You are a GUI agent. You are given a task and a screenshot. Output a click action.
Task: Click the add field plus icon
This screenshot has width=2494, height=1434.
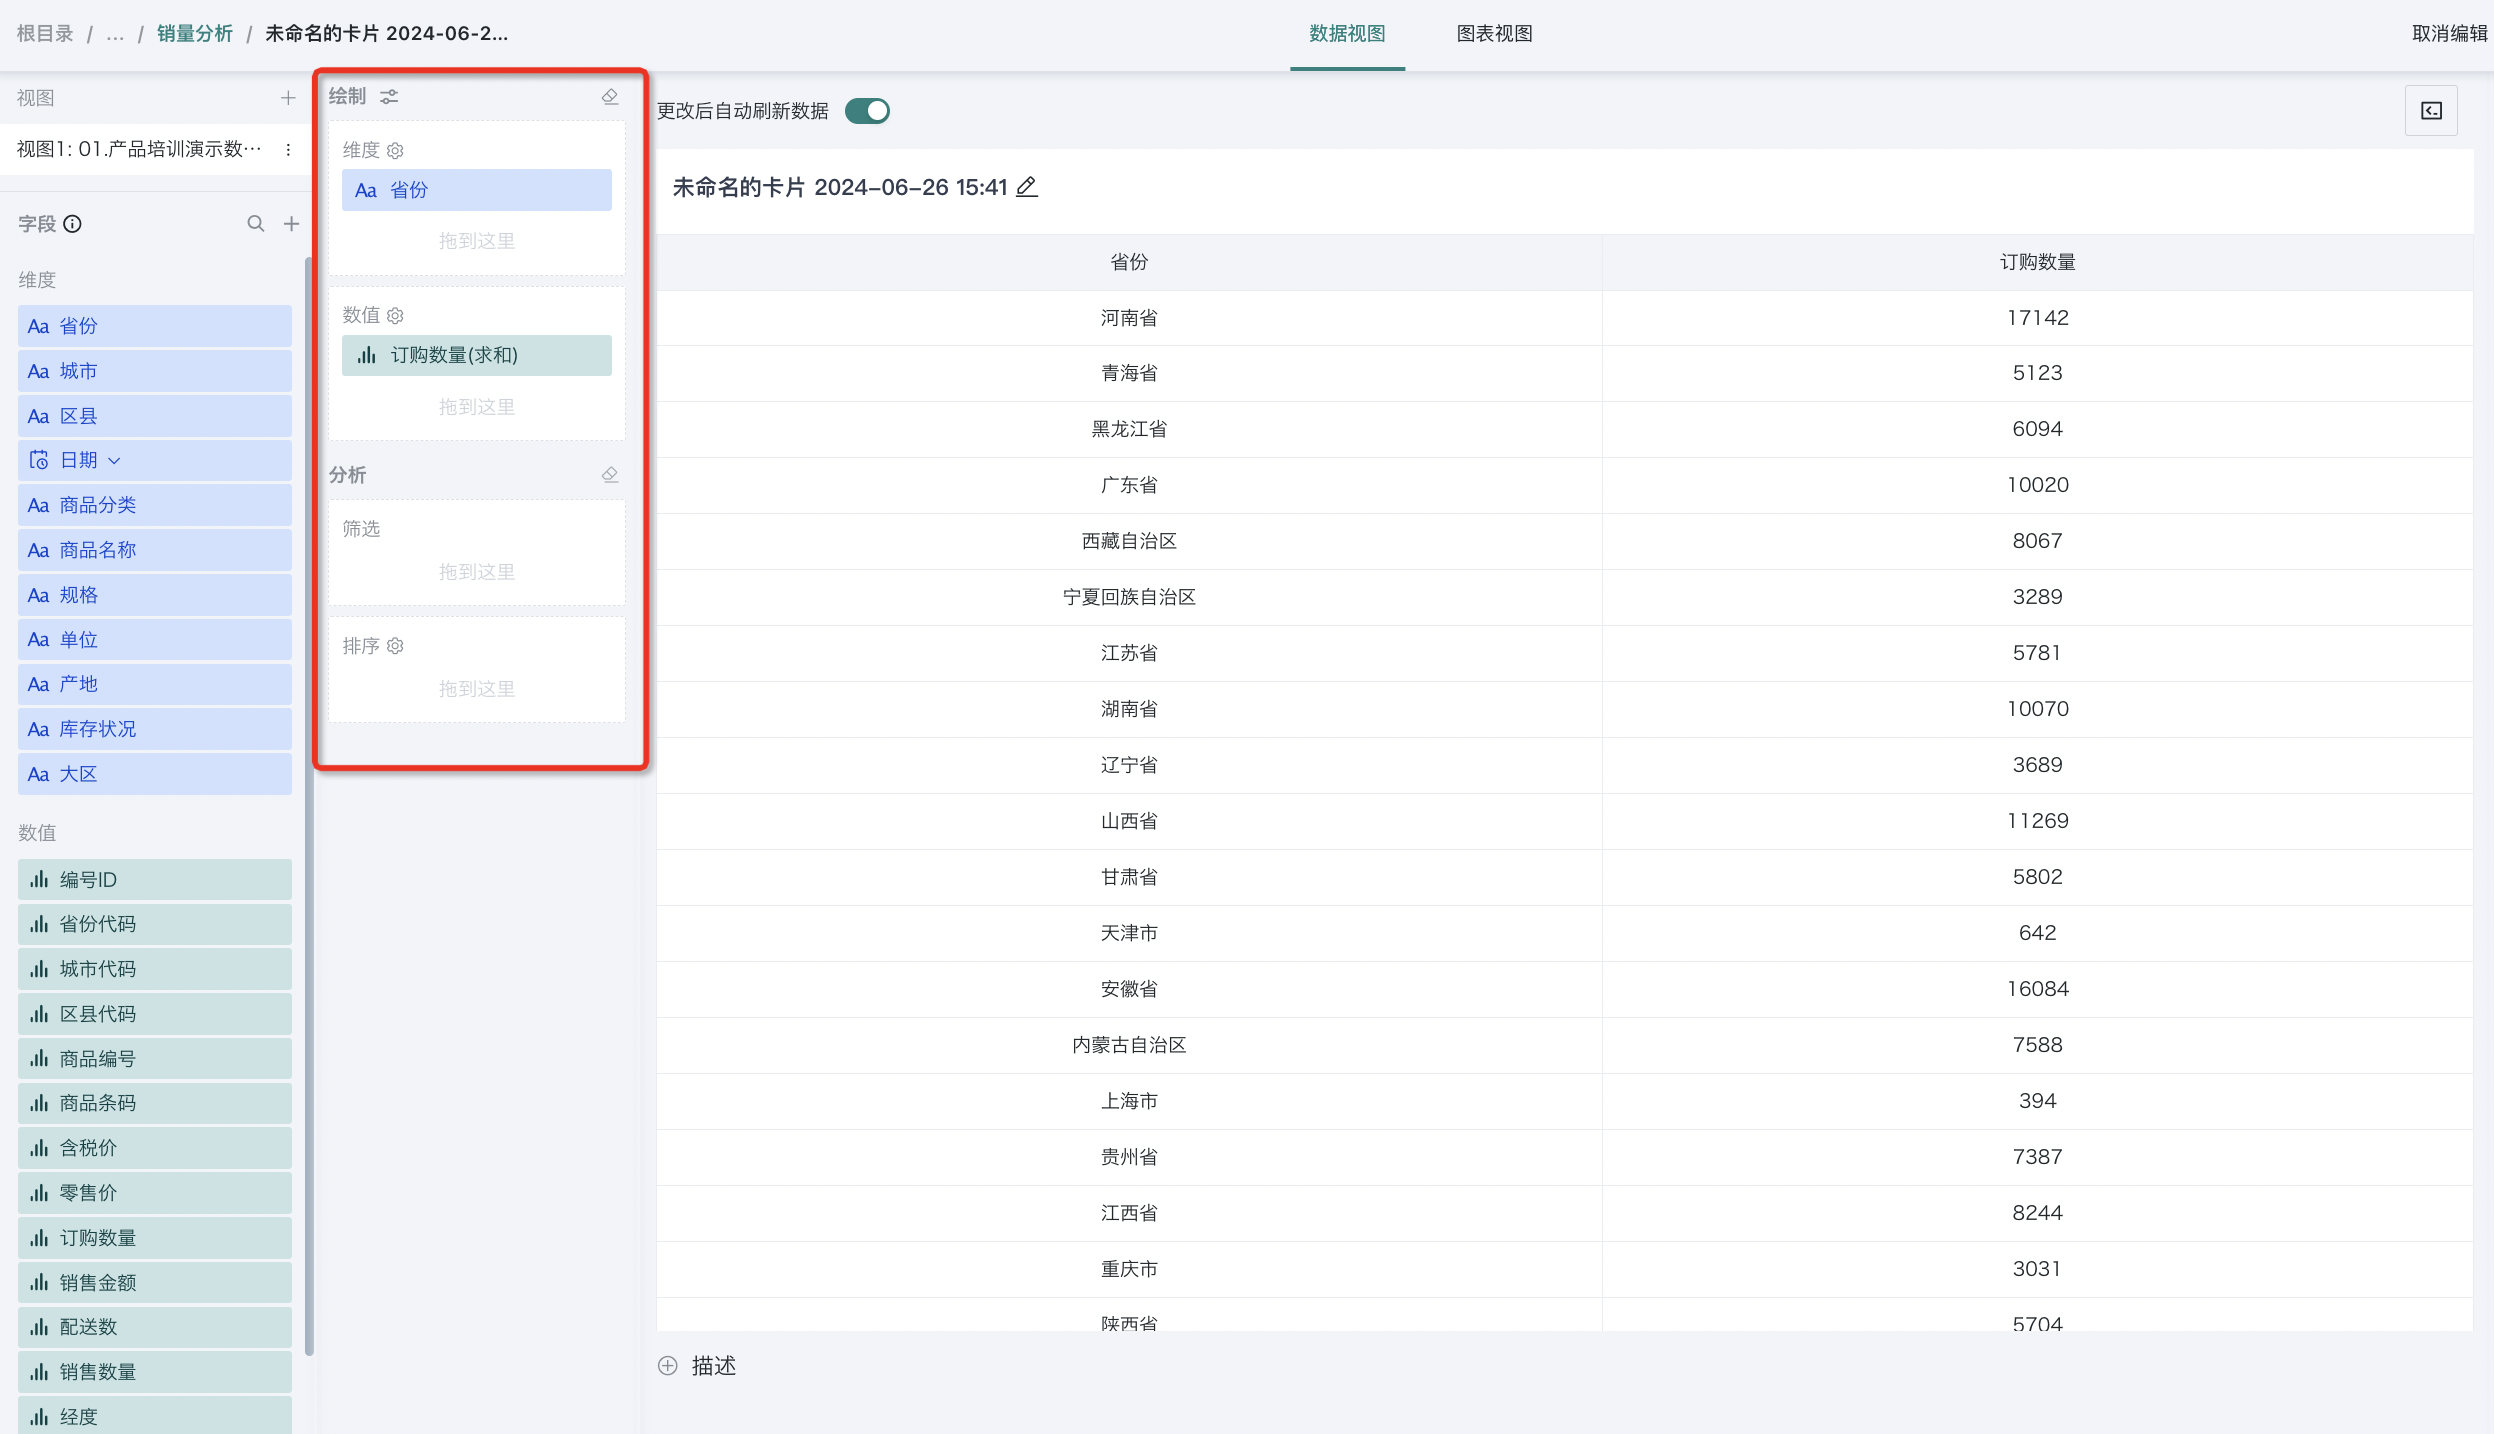tap(291, 224)
